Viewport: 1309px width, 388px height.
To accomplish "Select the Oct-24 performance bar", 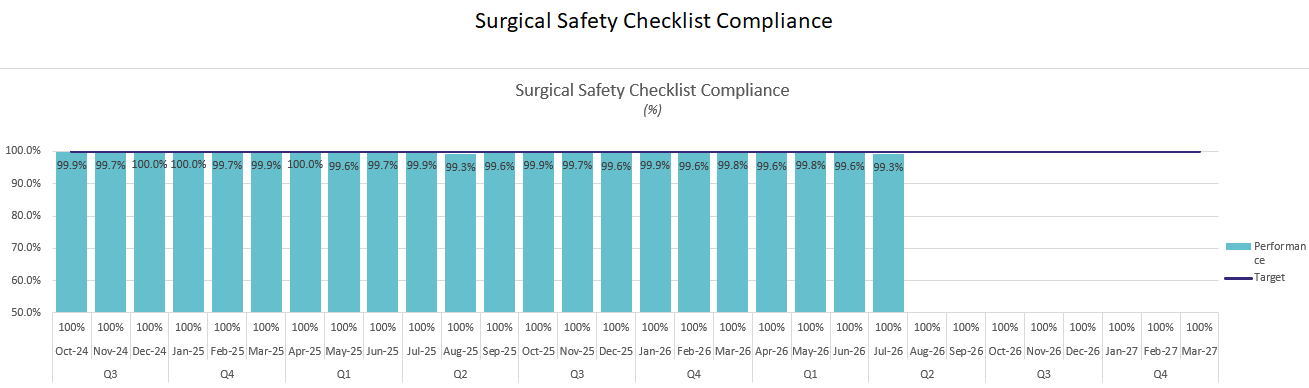I will pos(71,232).
